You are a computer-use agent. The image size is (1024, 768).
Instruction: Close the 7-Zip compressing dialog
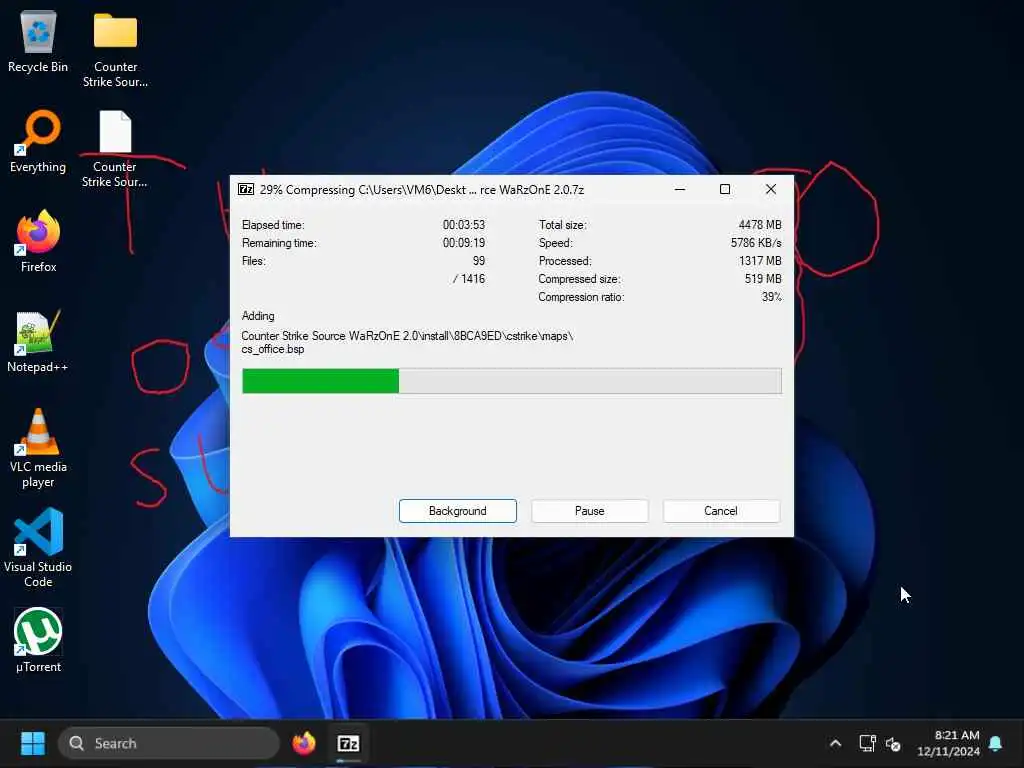pyautogui.click(x=771, y=189)
